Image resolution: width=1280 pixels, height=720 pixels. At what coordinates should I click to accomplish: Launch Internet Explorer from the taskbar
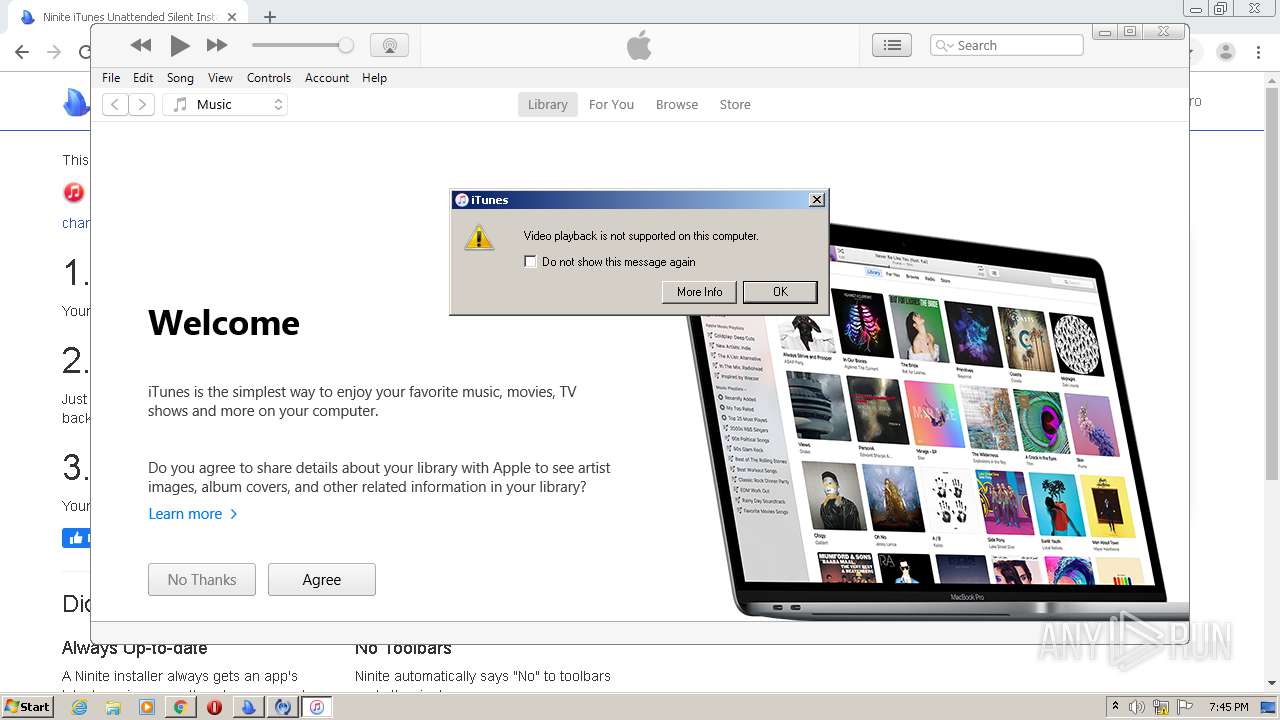tap(80, 707)
